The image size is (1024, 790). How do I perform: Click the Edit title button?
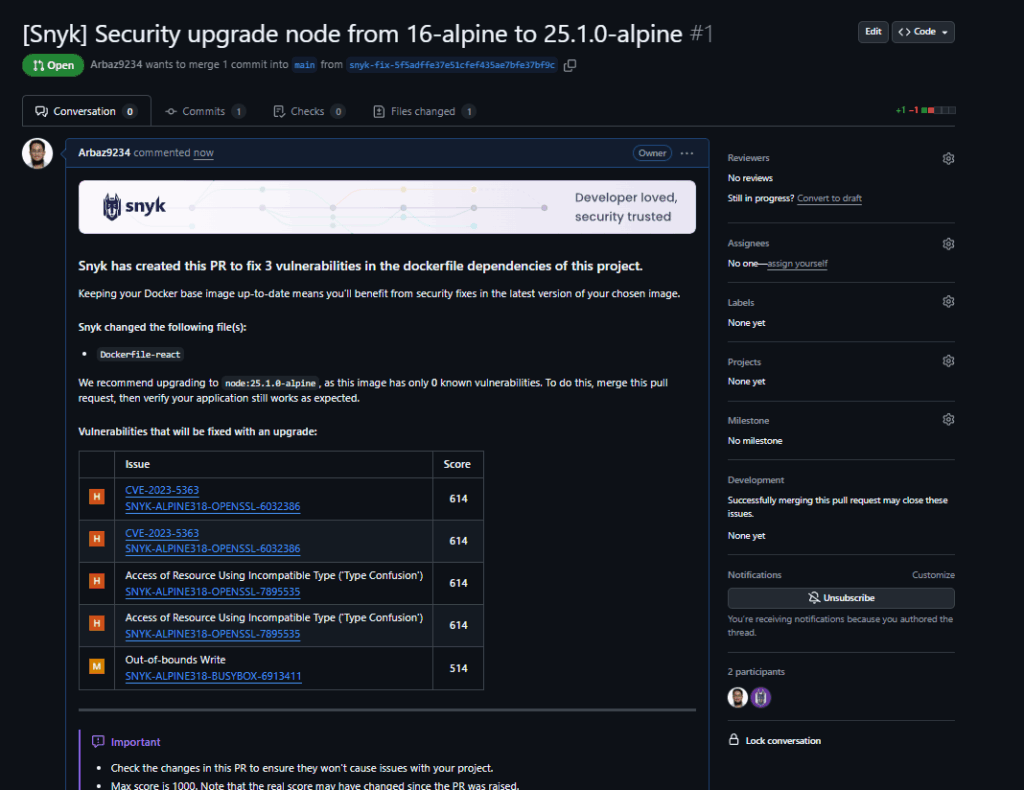coord(872,32)
